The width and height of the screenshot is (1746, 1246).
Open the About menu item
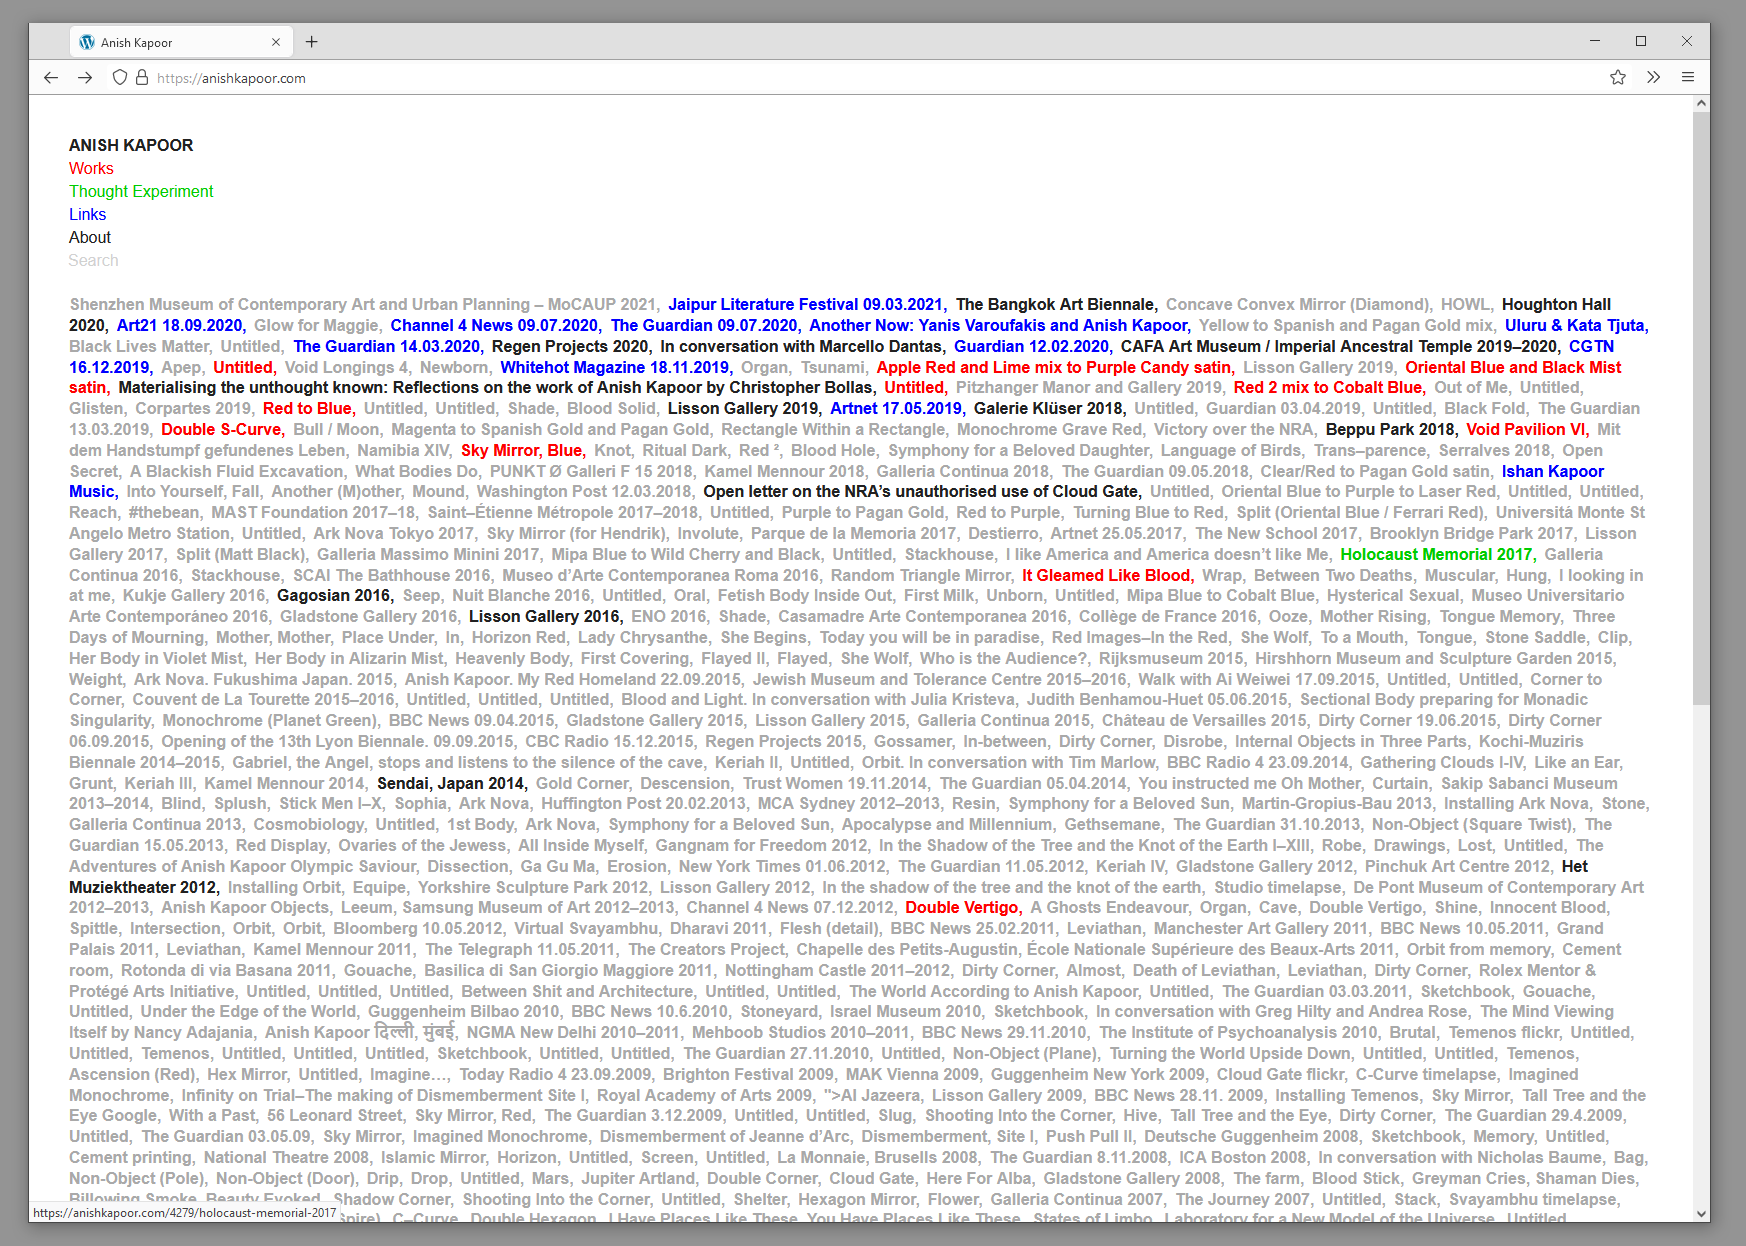pyautogui.click(x=90, y=237)
